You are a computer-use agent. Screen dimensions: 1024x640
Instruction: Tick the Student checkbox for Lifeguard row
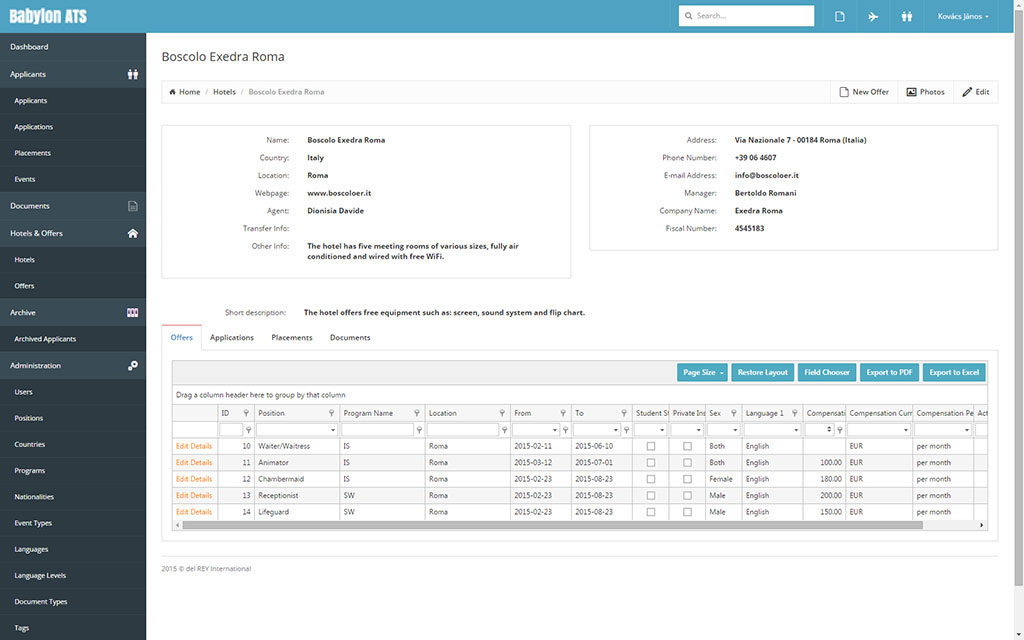point(650,512)
